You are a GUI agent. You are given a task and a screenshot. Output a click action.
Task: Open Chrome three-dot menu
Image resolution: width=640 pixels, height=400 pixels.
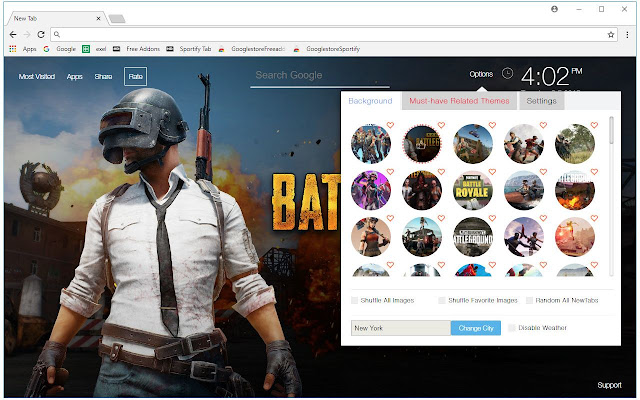627,35
